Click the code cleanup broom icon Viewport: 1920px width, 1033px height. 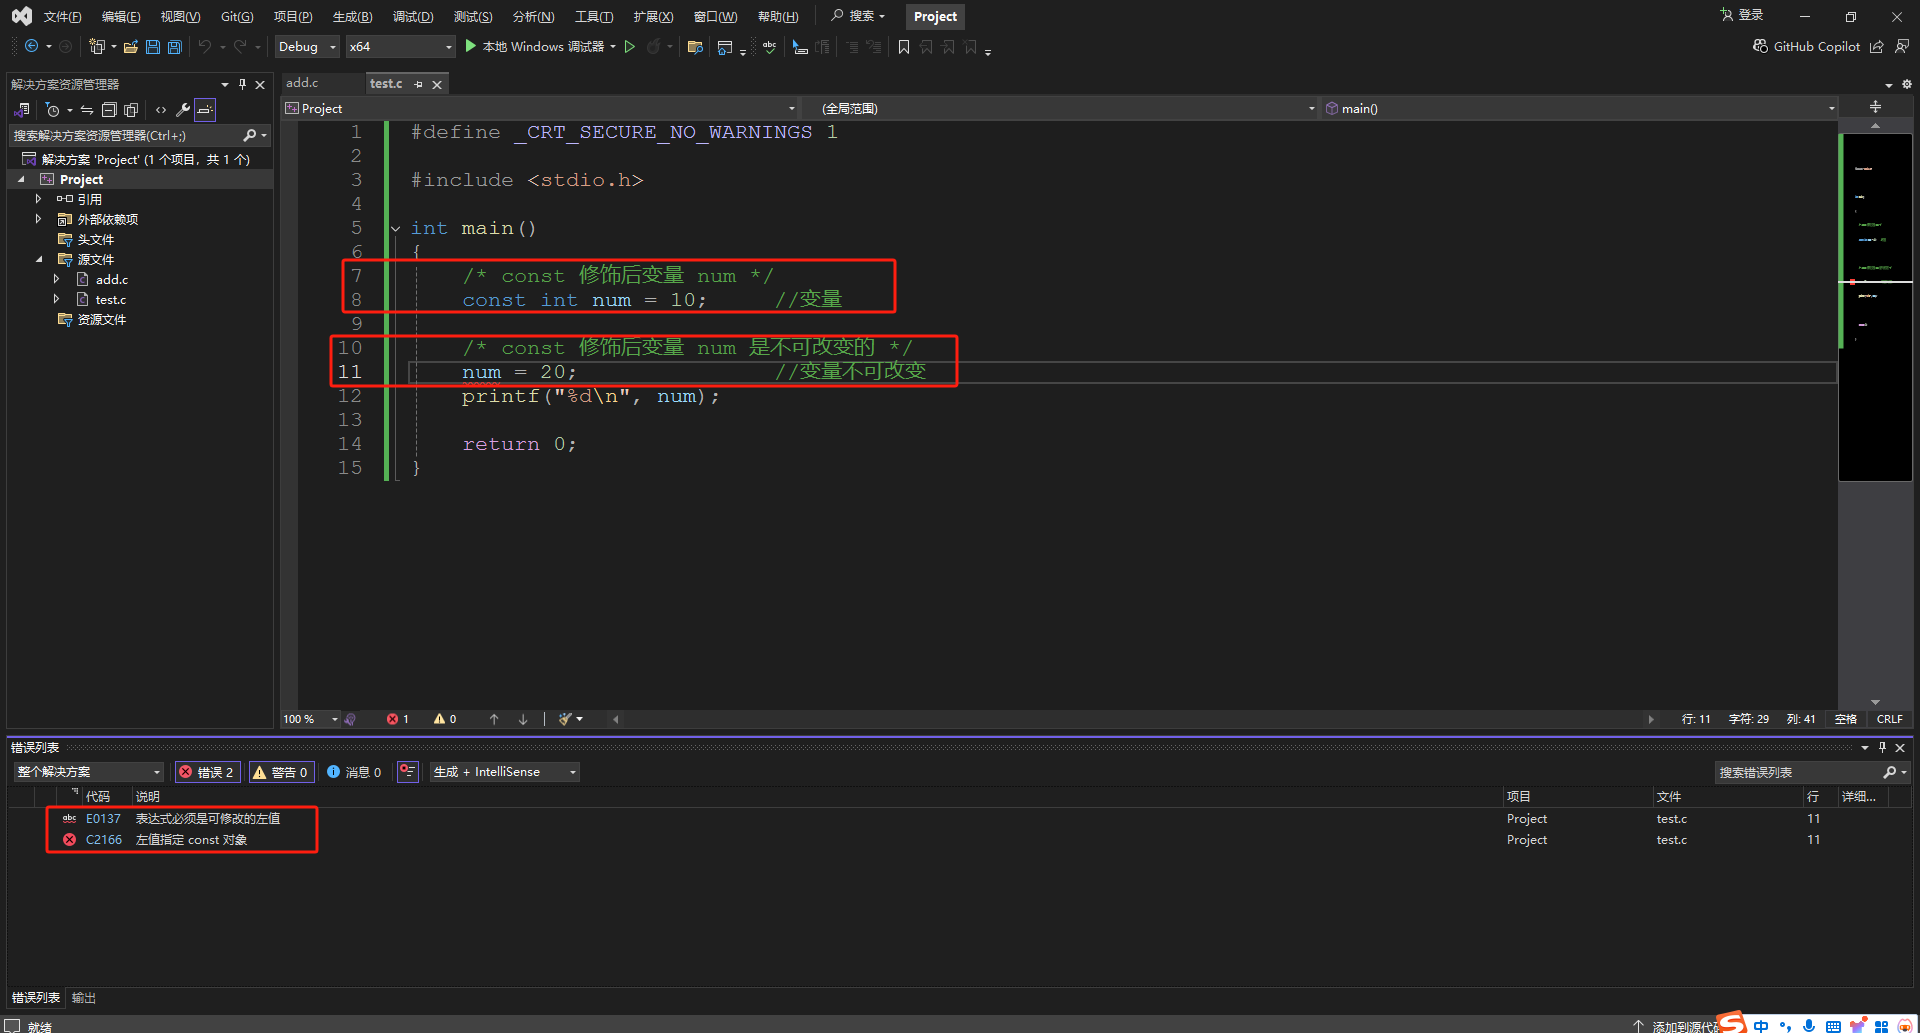[x=566, y=719]
